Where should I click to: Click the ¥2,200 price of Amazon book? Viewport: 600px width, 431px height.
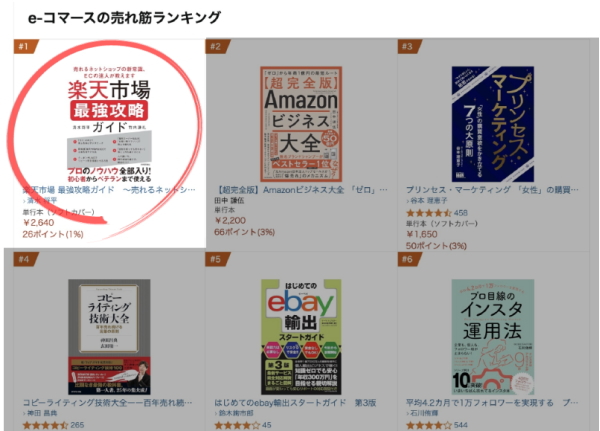230,220
